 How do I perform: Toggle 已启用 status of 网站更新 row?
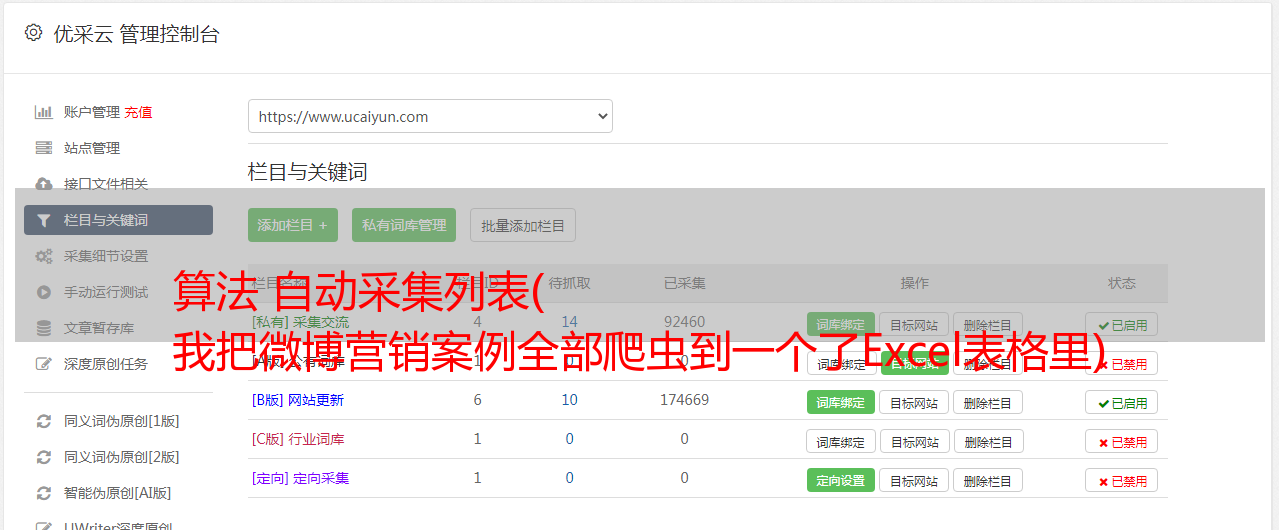pos(1122,403)
